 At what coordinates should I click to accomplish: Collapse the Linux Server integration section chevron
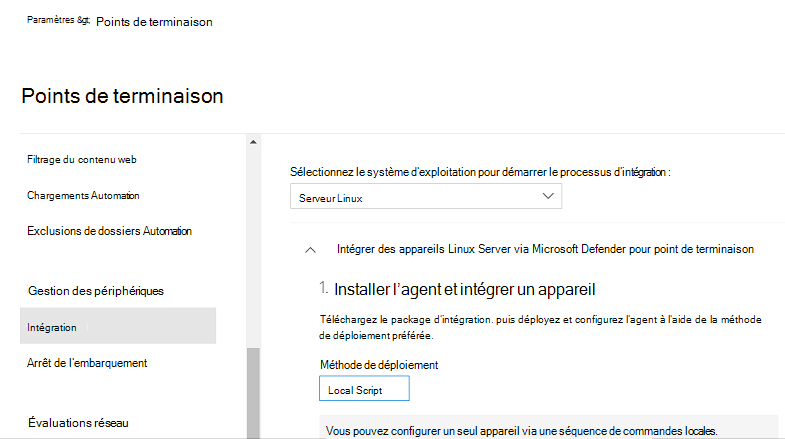click(x=310, y=250)
